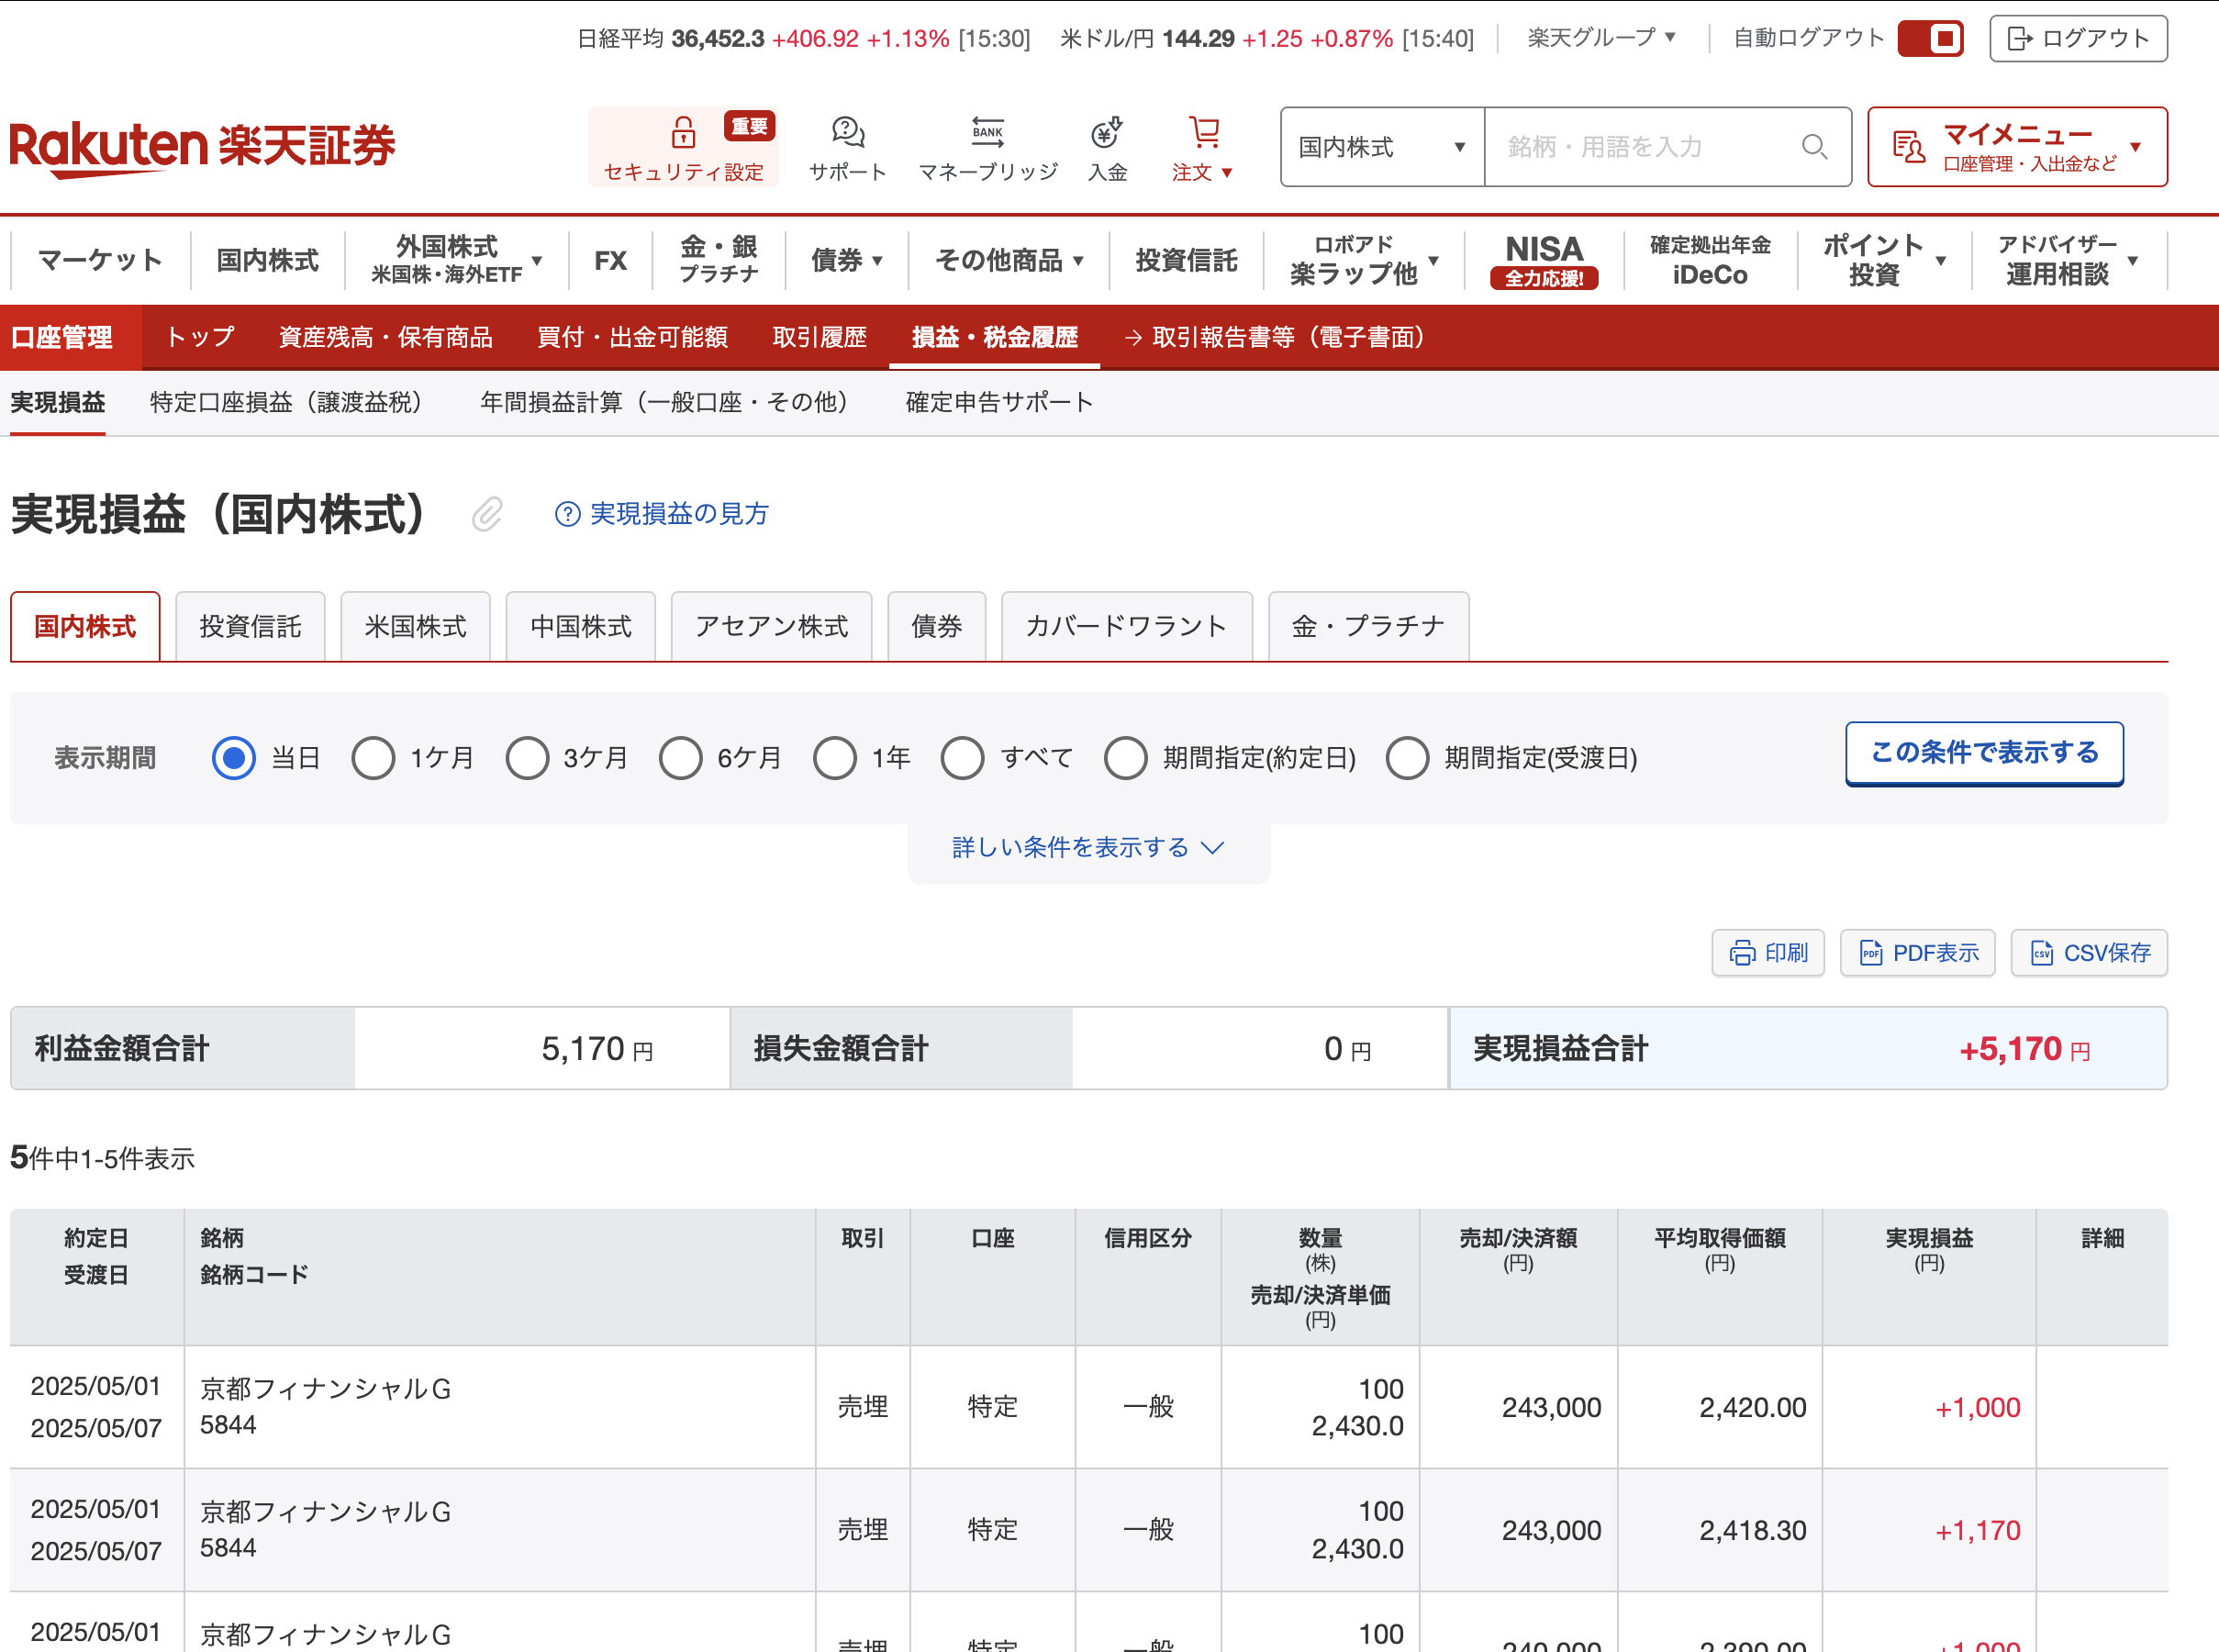
Task: Open 買付・出金可能額 menu item
Action: pyautogui.click(x=632, y=337)
